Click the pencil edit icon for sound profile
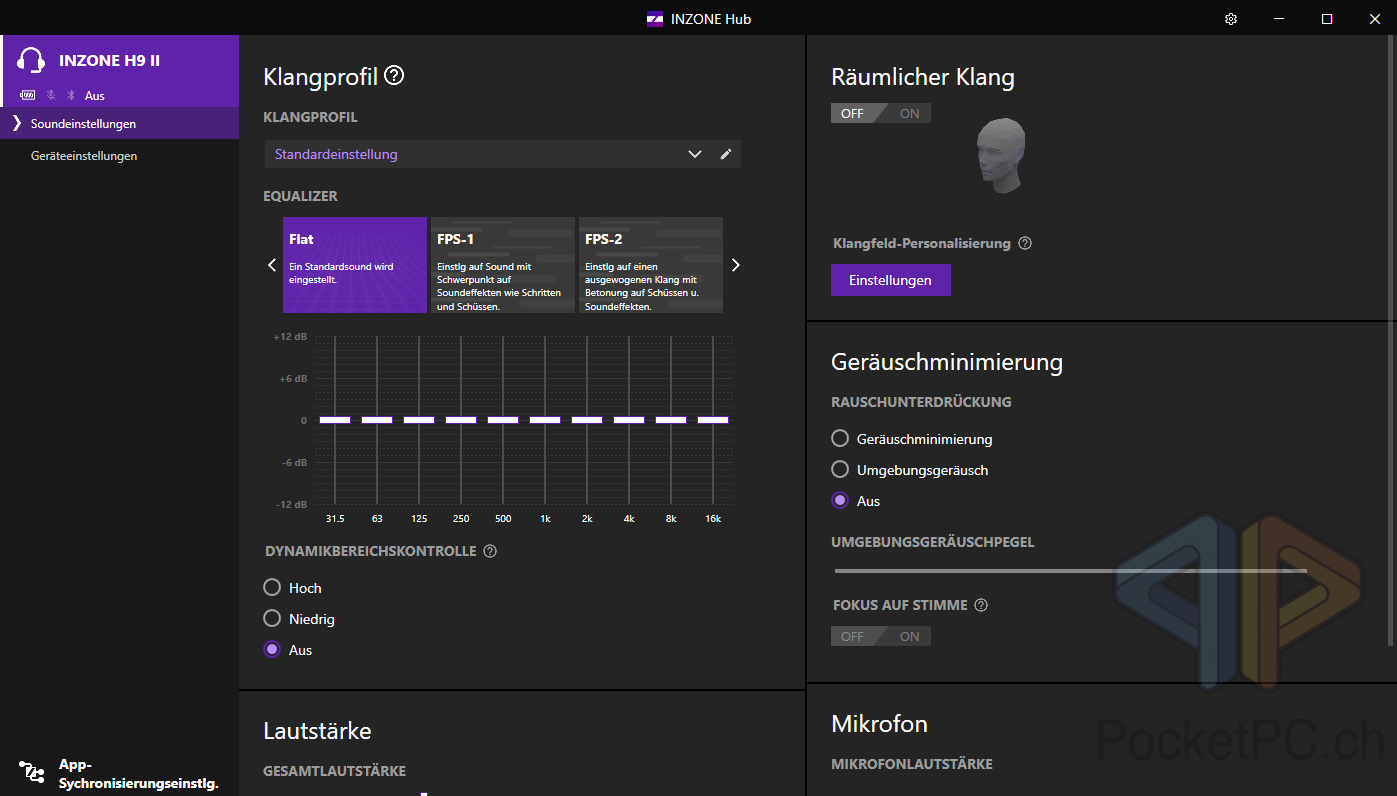The width and height of the screenshot is (1397, 796). point(726,154)
